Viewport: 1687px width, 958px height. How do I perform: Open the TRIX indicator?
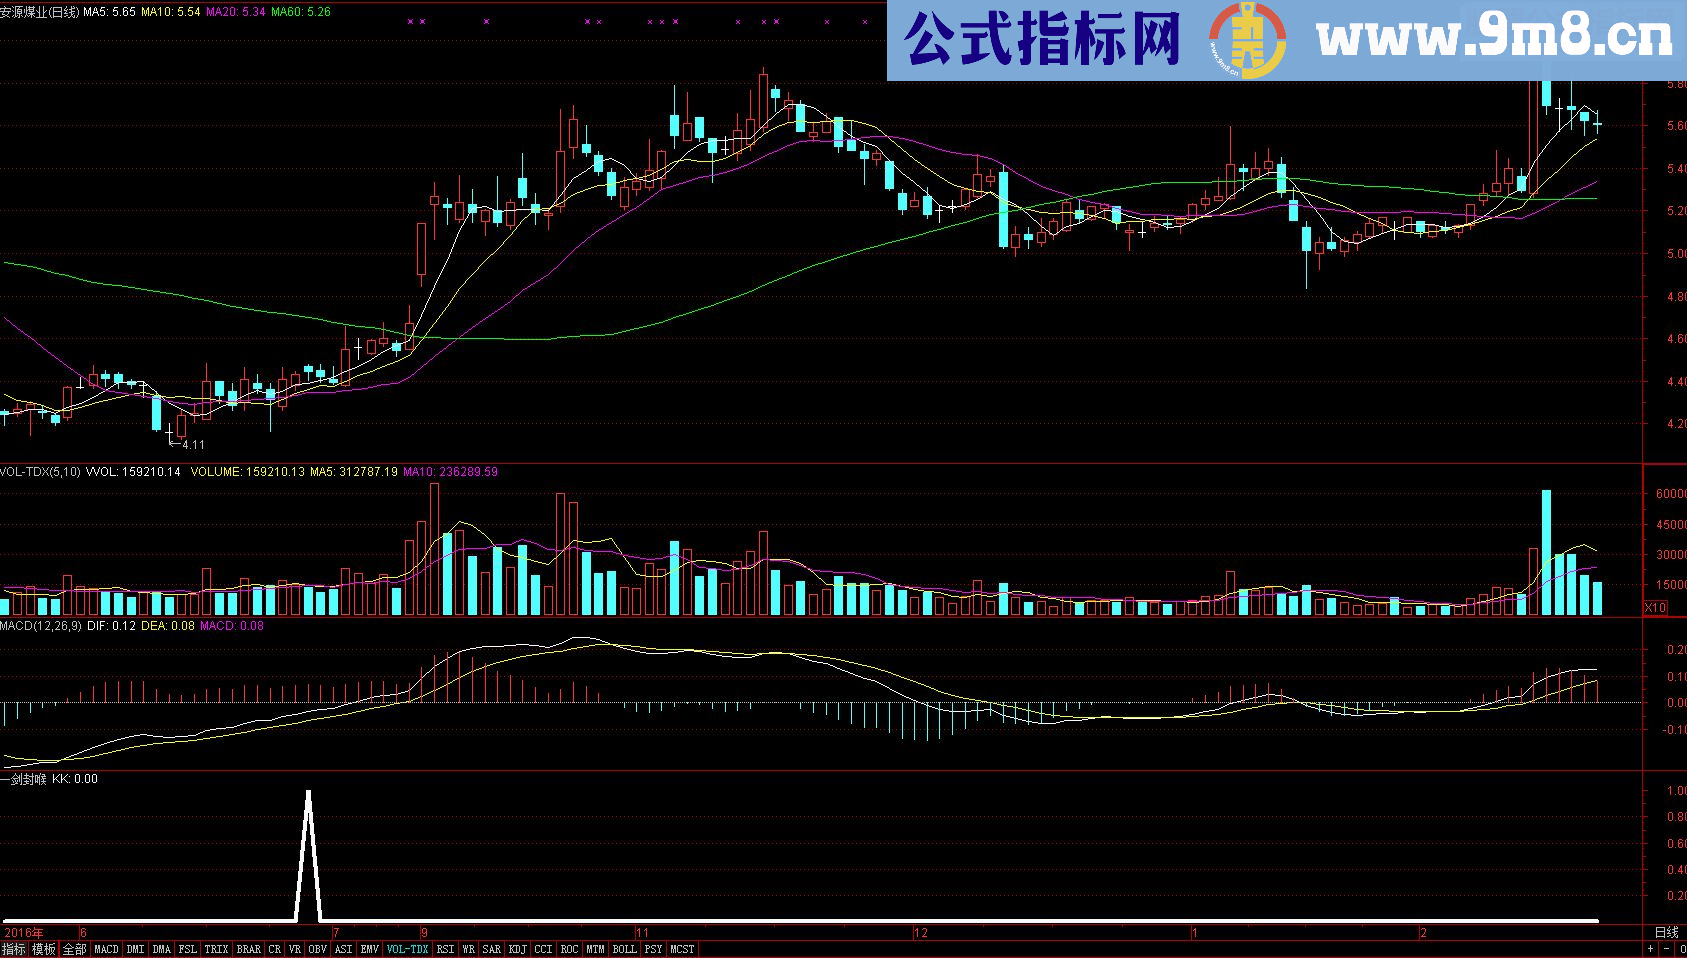tap(217, 948)
